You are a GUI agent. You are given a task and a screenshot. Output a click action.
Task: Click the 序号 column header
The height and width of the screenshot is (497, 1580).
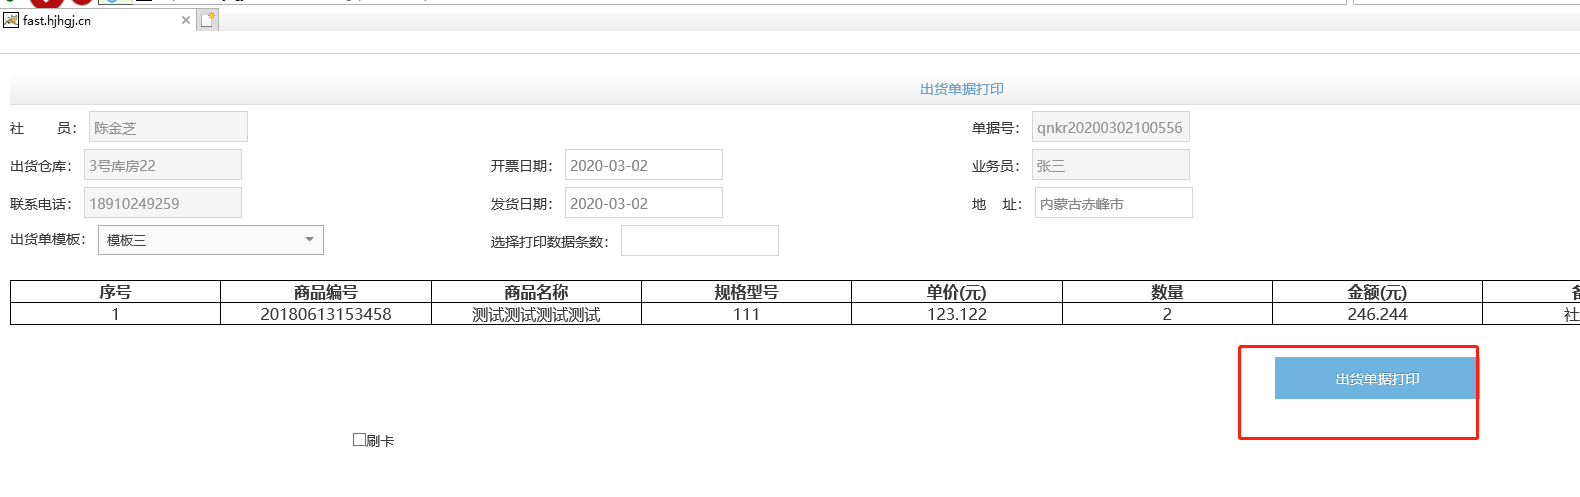coord(115,292)
